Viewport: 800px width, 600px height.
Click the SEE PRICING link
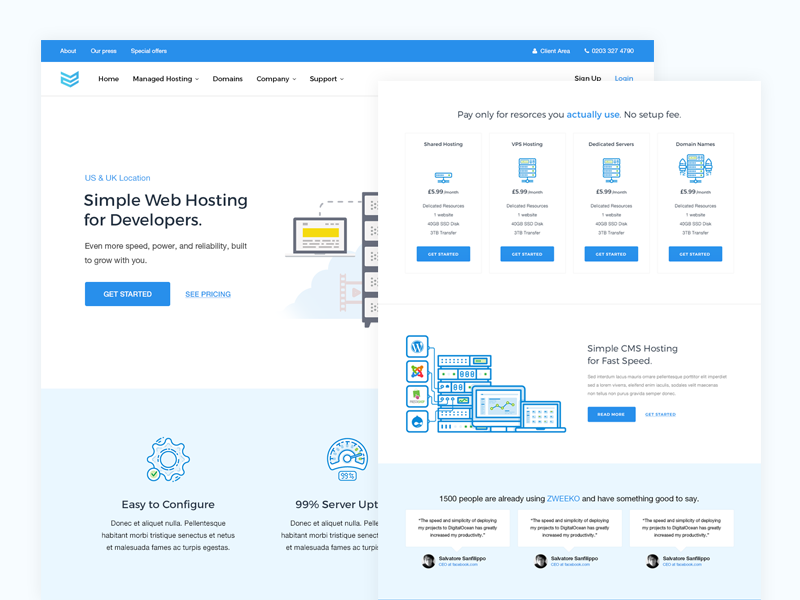207,293
